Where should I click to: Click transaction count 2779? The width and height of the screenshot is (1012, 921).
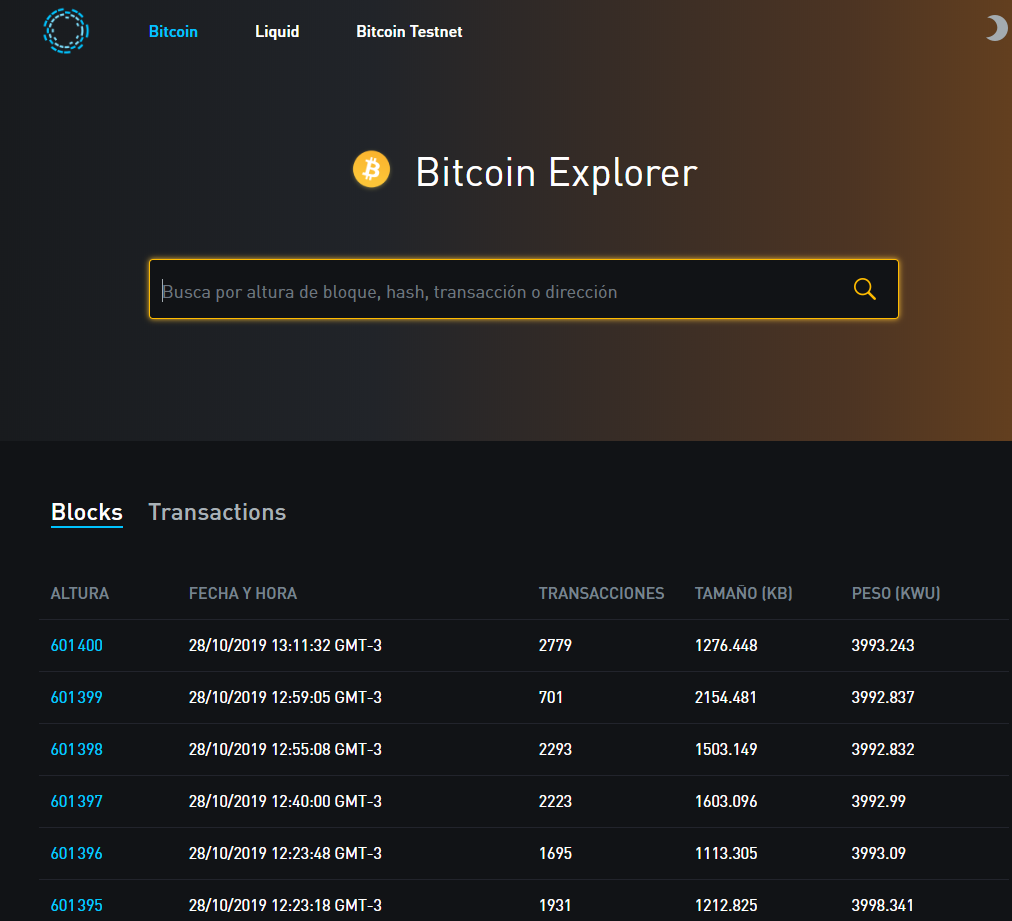[x=555, y=645]
